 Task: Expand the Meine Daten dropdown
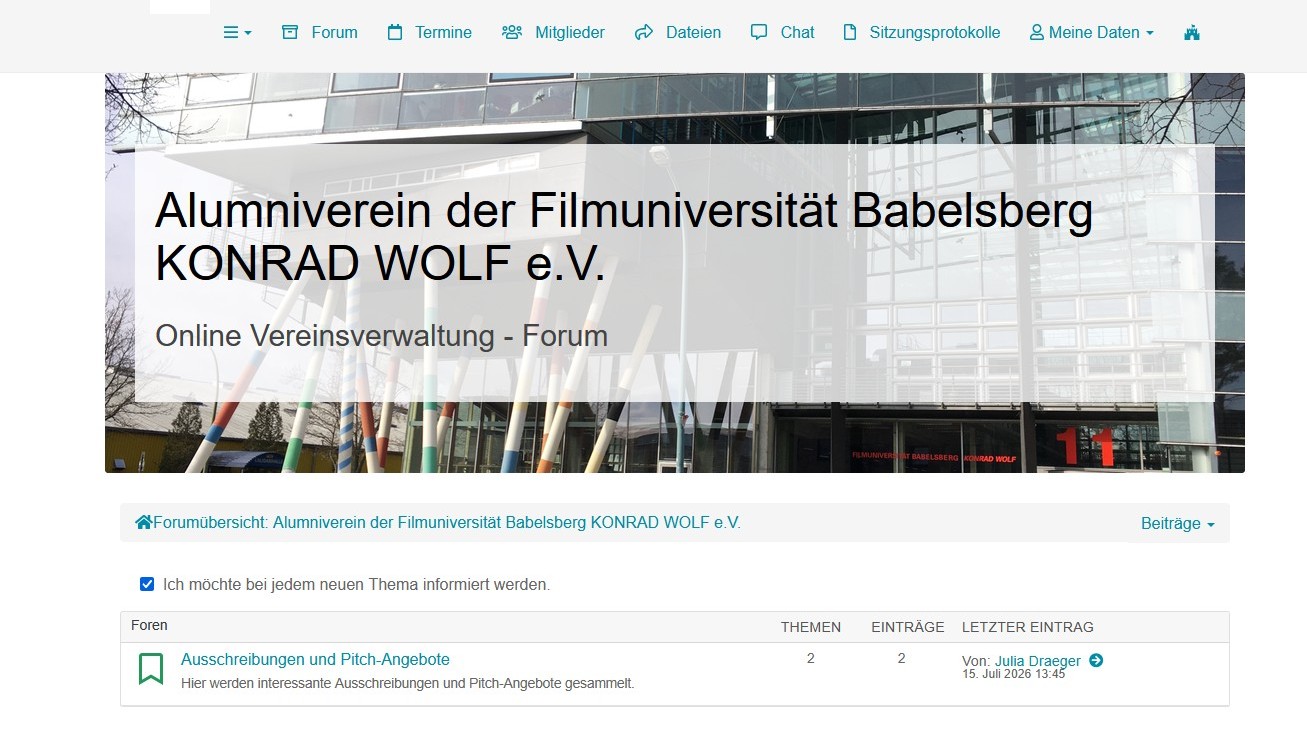(x=1092, y=32)
